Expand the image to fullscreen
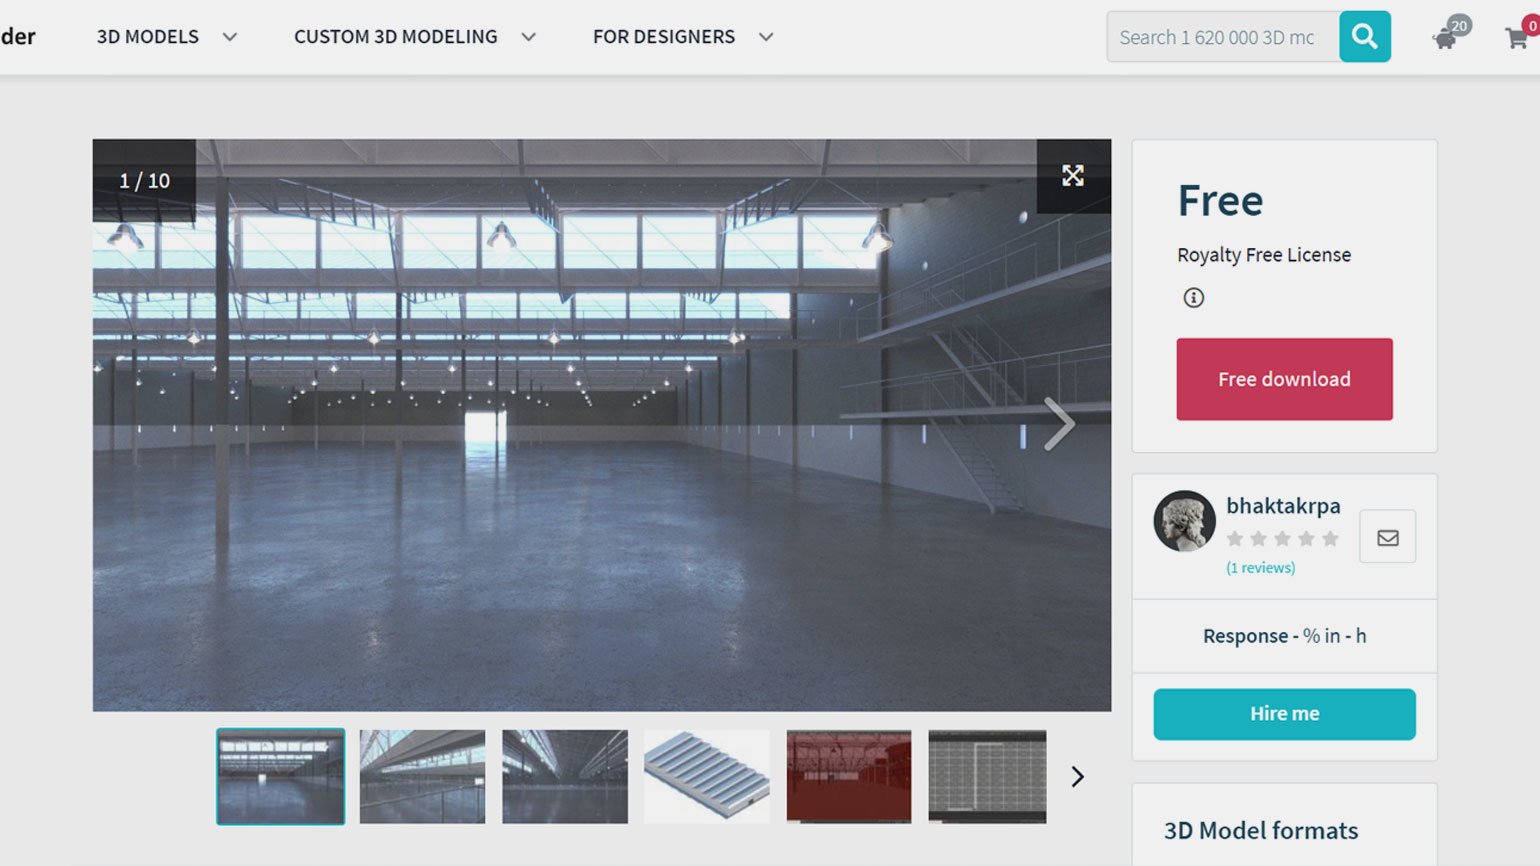The image size is (1540, 866). click(1073, 176)
